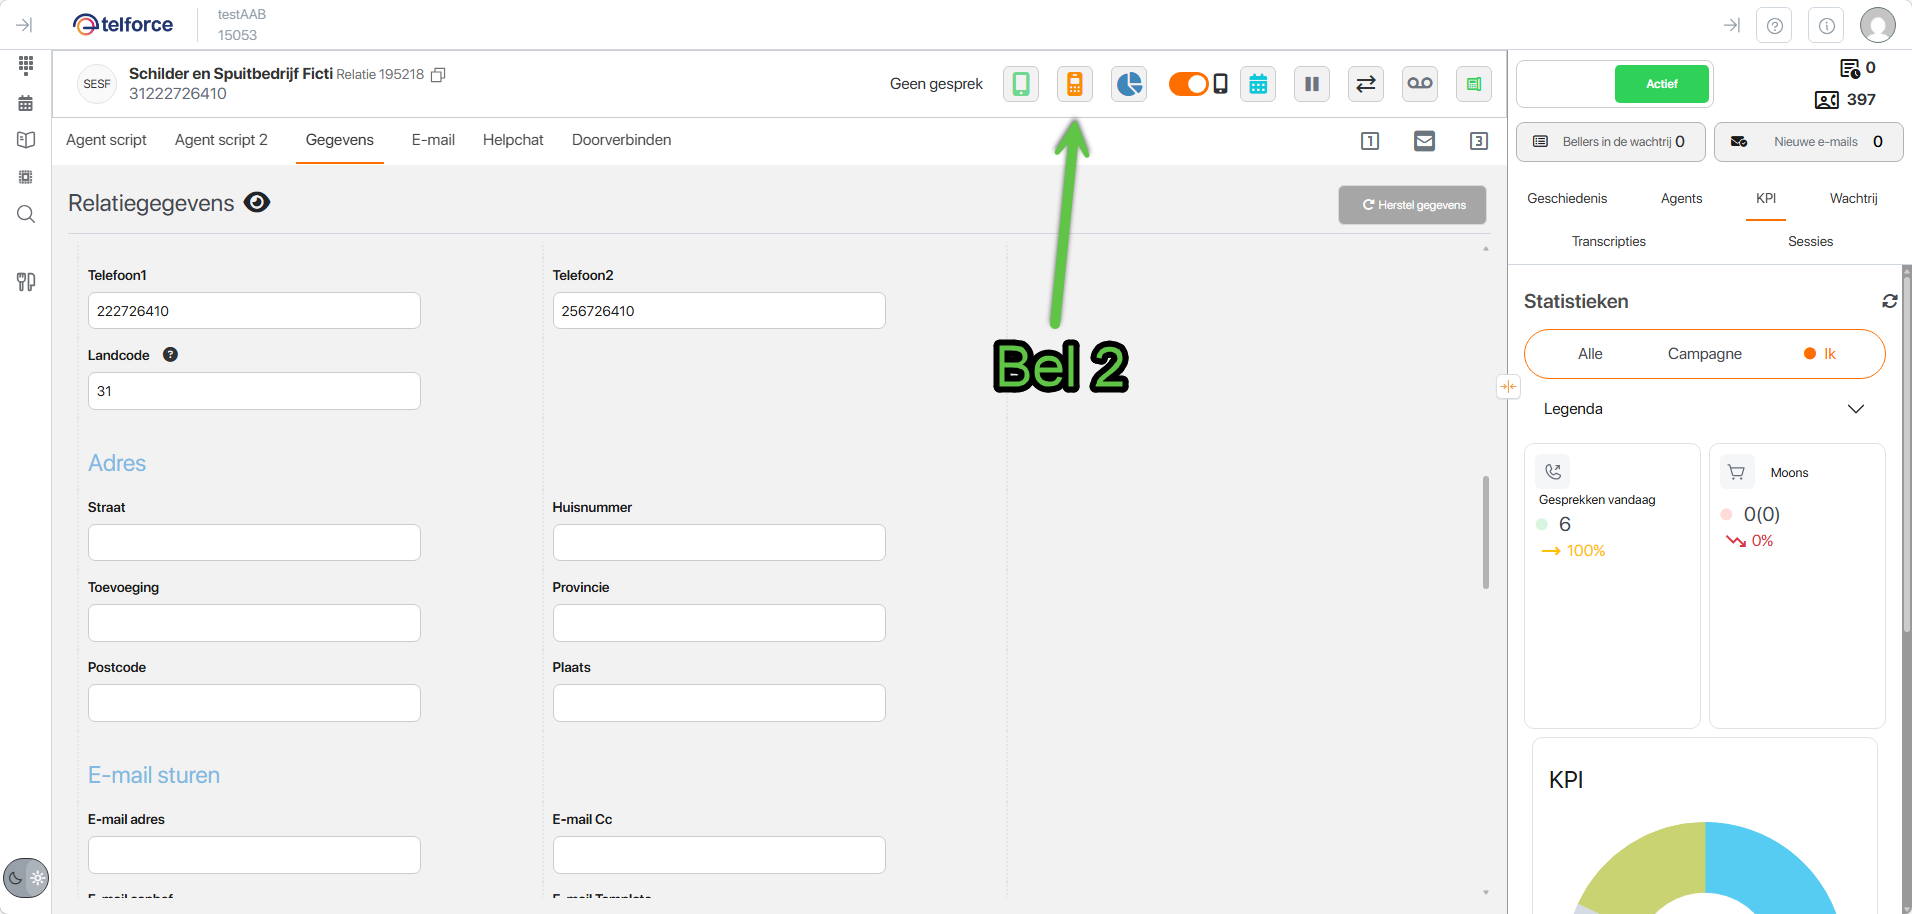Viewport: 1912px width, 914px height.
Task: Expand the left sidebar navigation arrow
Action: point(25,25)
